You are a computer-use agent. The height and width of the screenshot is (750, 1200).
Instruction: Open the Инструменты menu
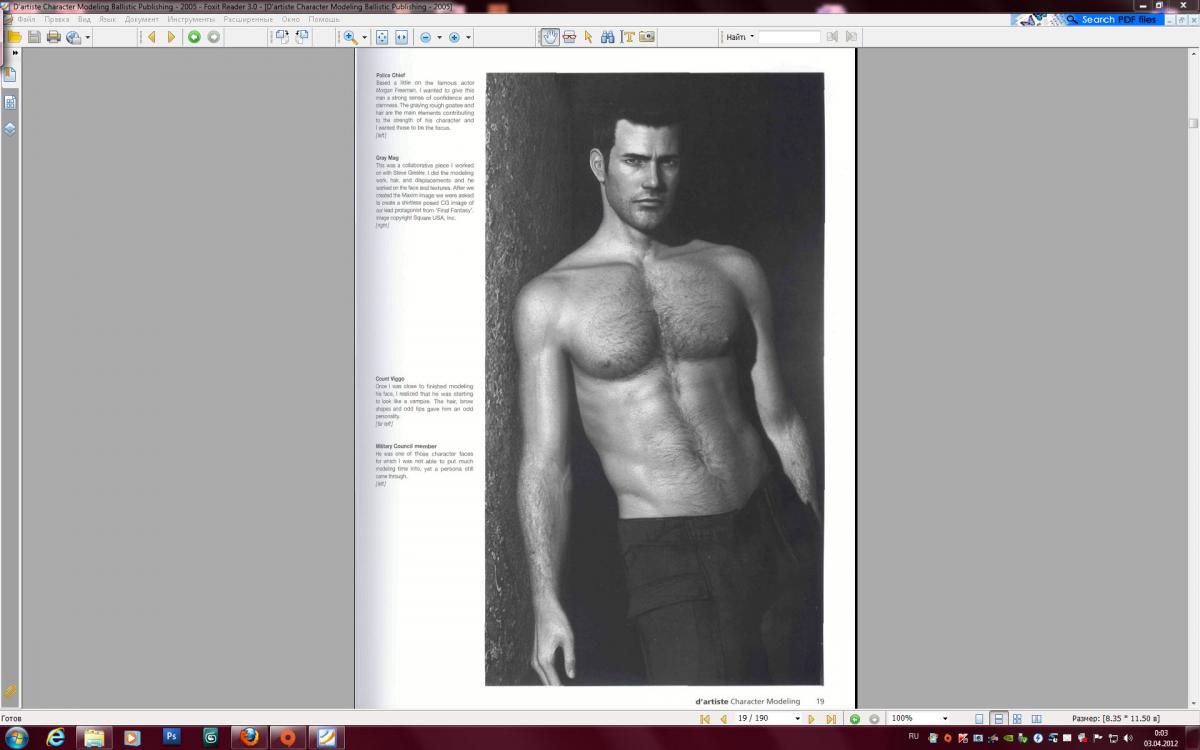(191, 19)
